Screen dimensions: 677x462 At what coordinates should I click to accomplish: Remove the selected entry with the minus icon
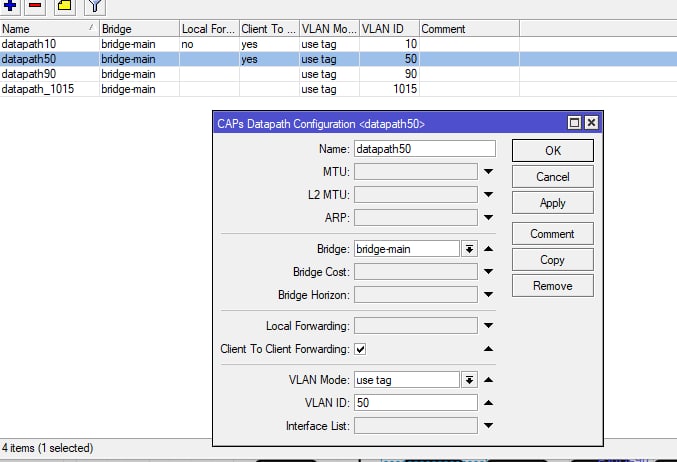point(35,6)
